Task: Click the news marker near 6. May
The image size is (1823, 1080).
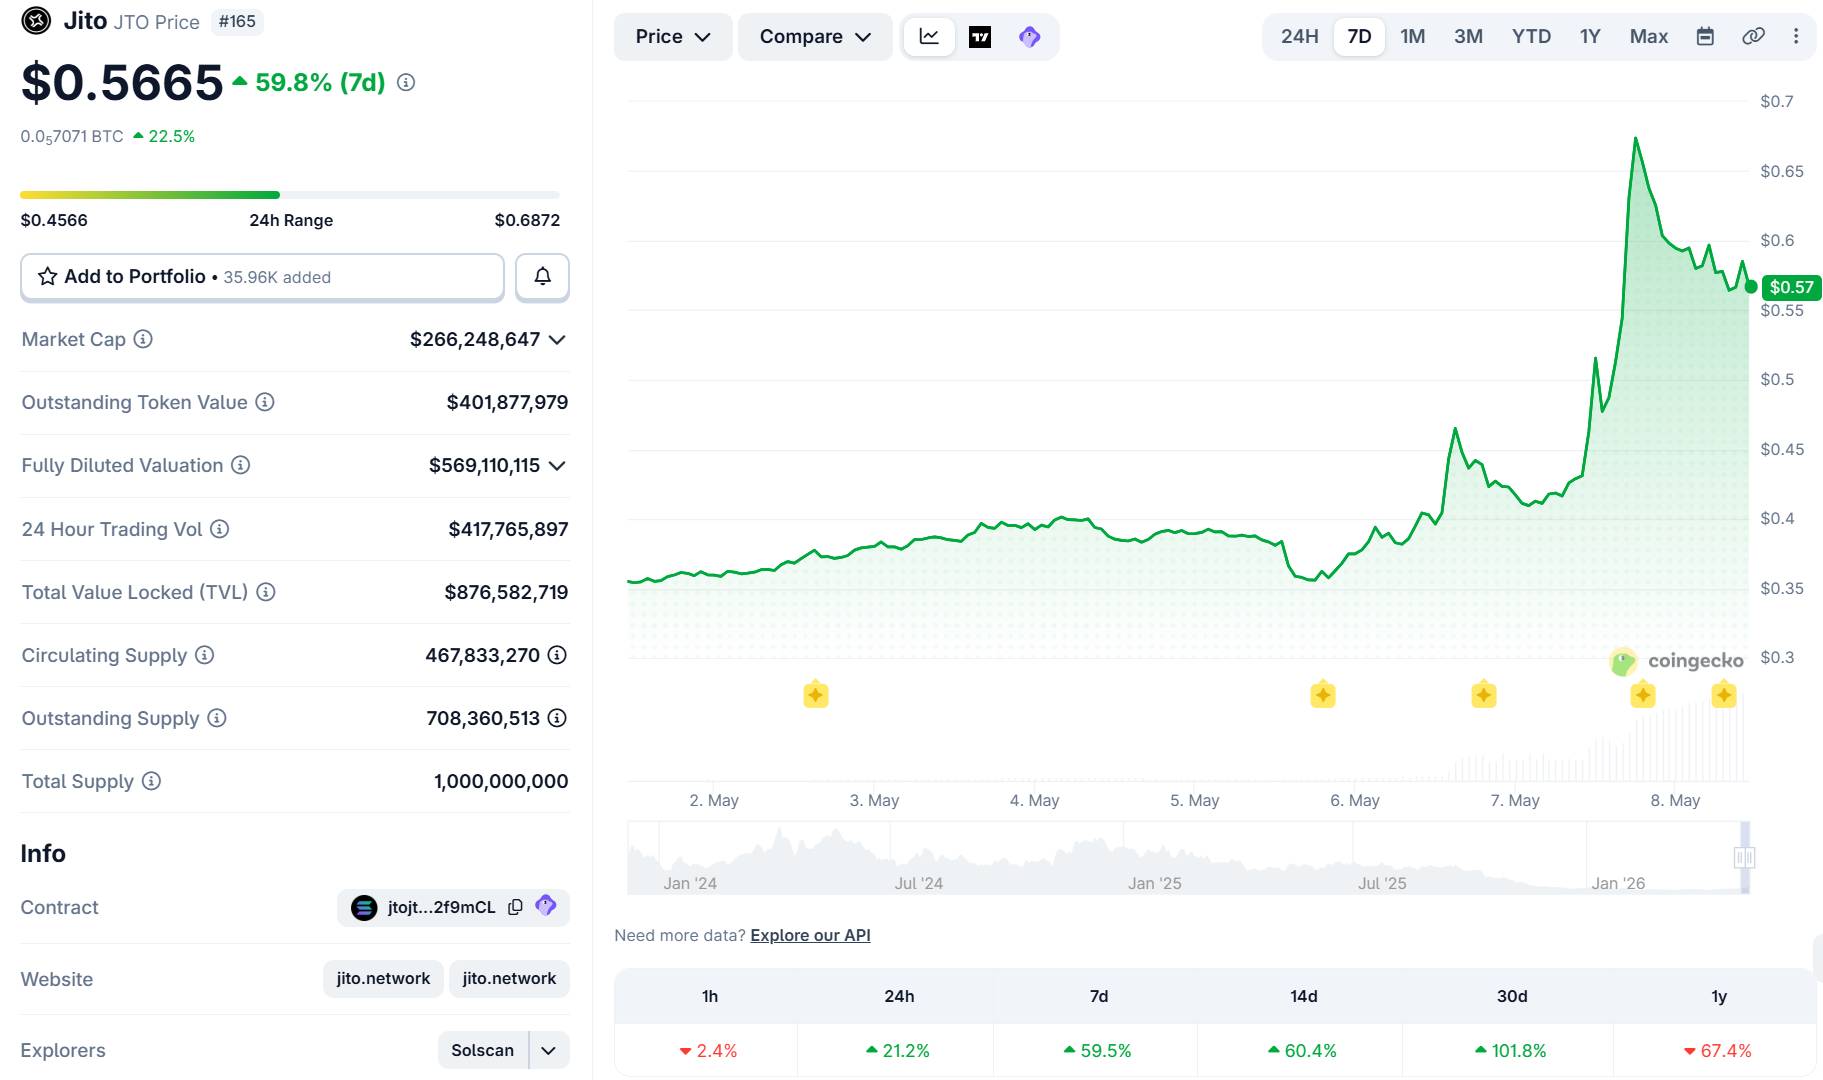Action: pos(1323,694)
